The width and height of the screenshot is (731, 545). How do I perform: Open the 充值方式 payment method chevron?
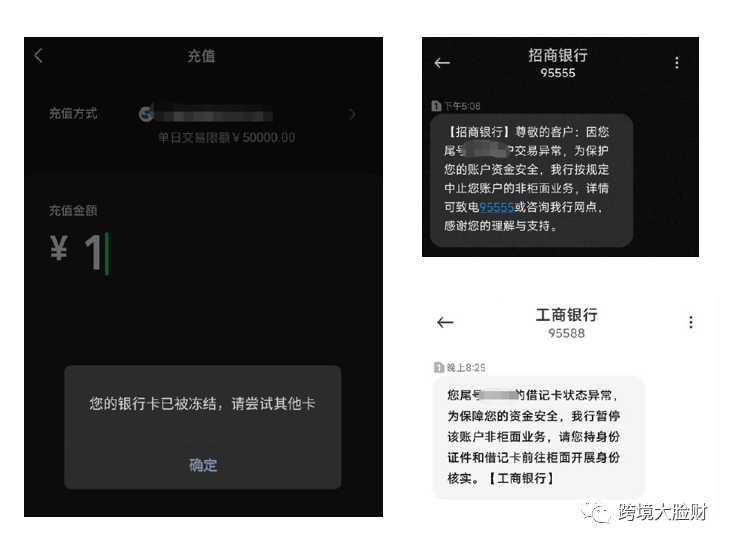(352, 114)
